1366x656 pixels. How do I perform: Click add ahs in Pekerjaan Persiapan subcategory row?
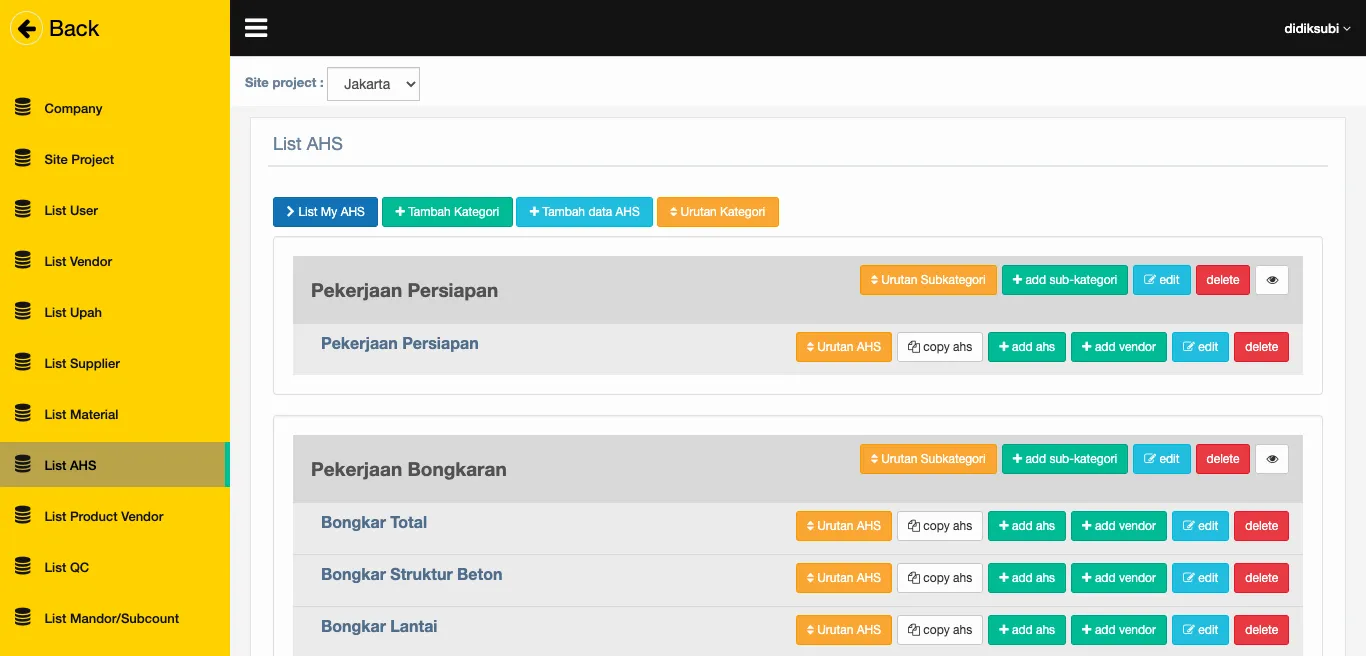(1027, 347)
